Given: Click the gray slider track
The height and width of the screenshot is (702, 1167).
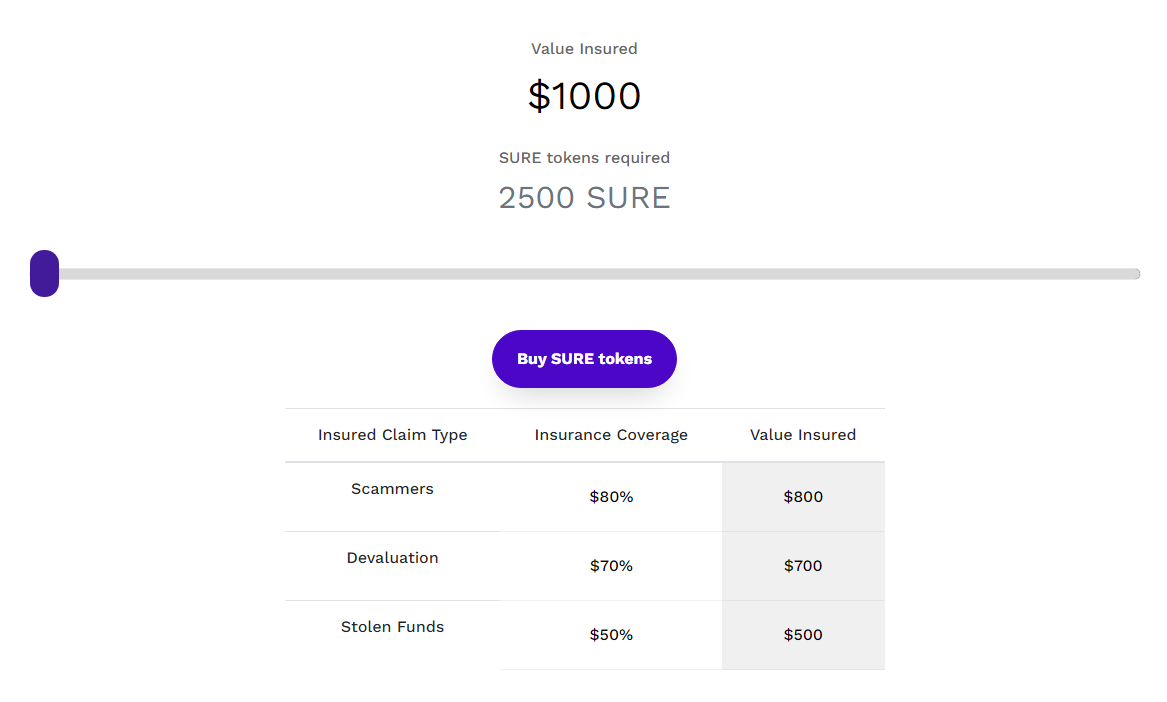Looking at the screenshot, I should click(600, 274).
